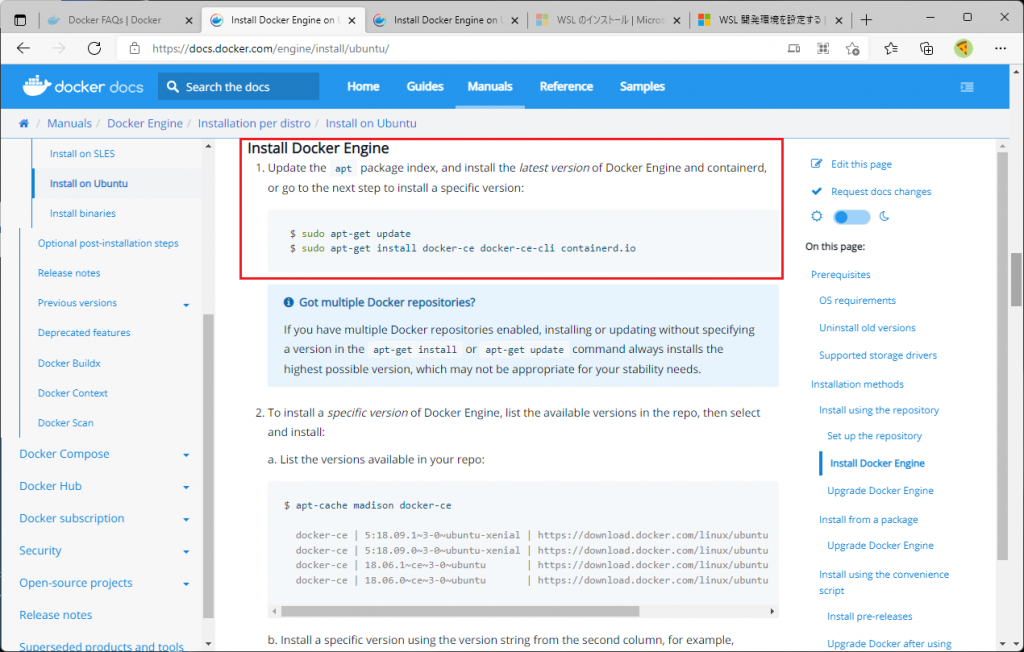1024x652 pixels.
Task: Expand the Security section
Action: point(186,551)
